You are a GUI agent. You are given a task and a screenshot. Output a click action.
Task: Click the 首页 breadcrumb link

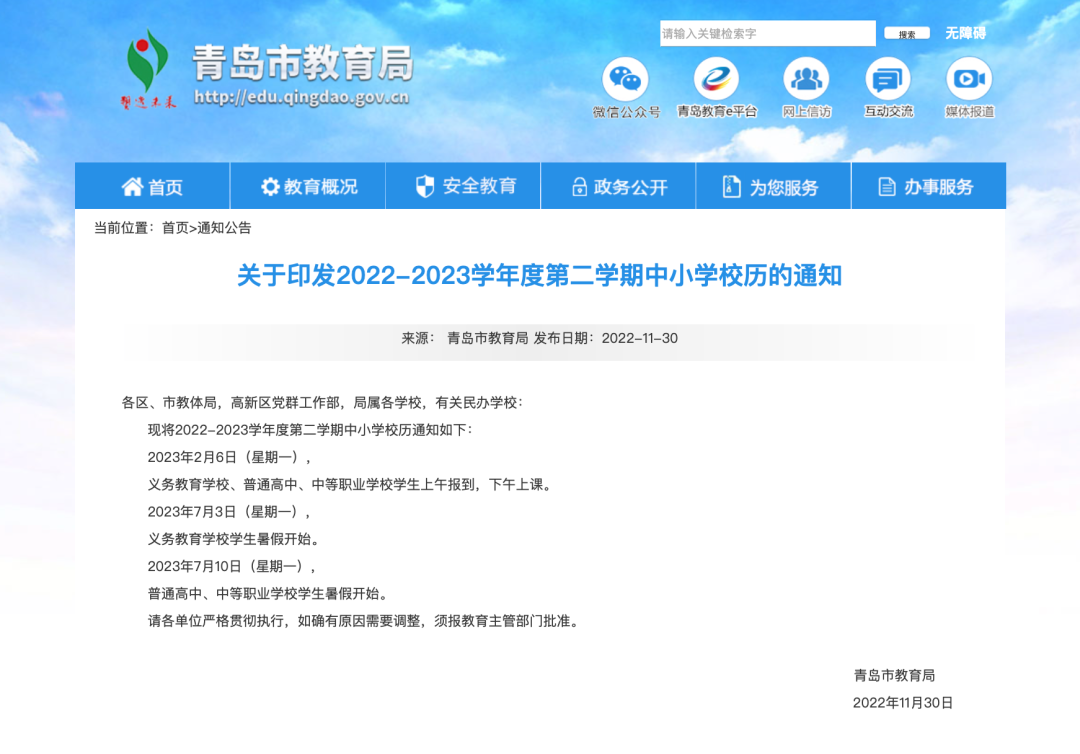coord(175,228)
